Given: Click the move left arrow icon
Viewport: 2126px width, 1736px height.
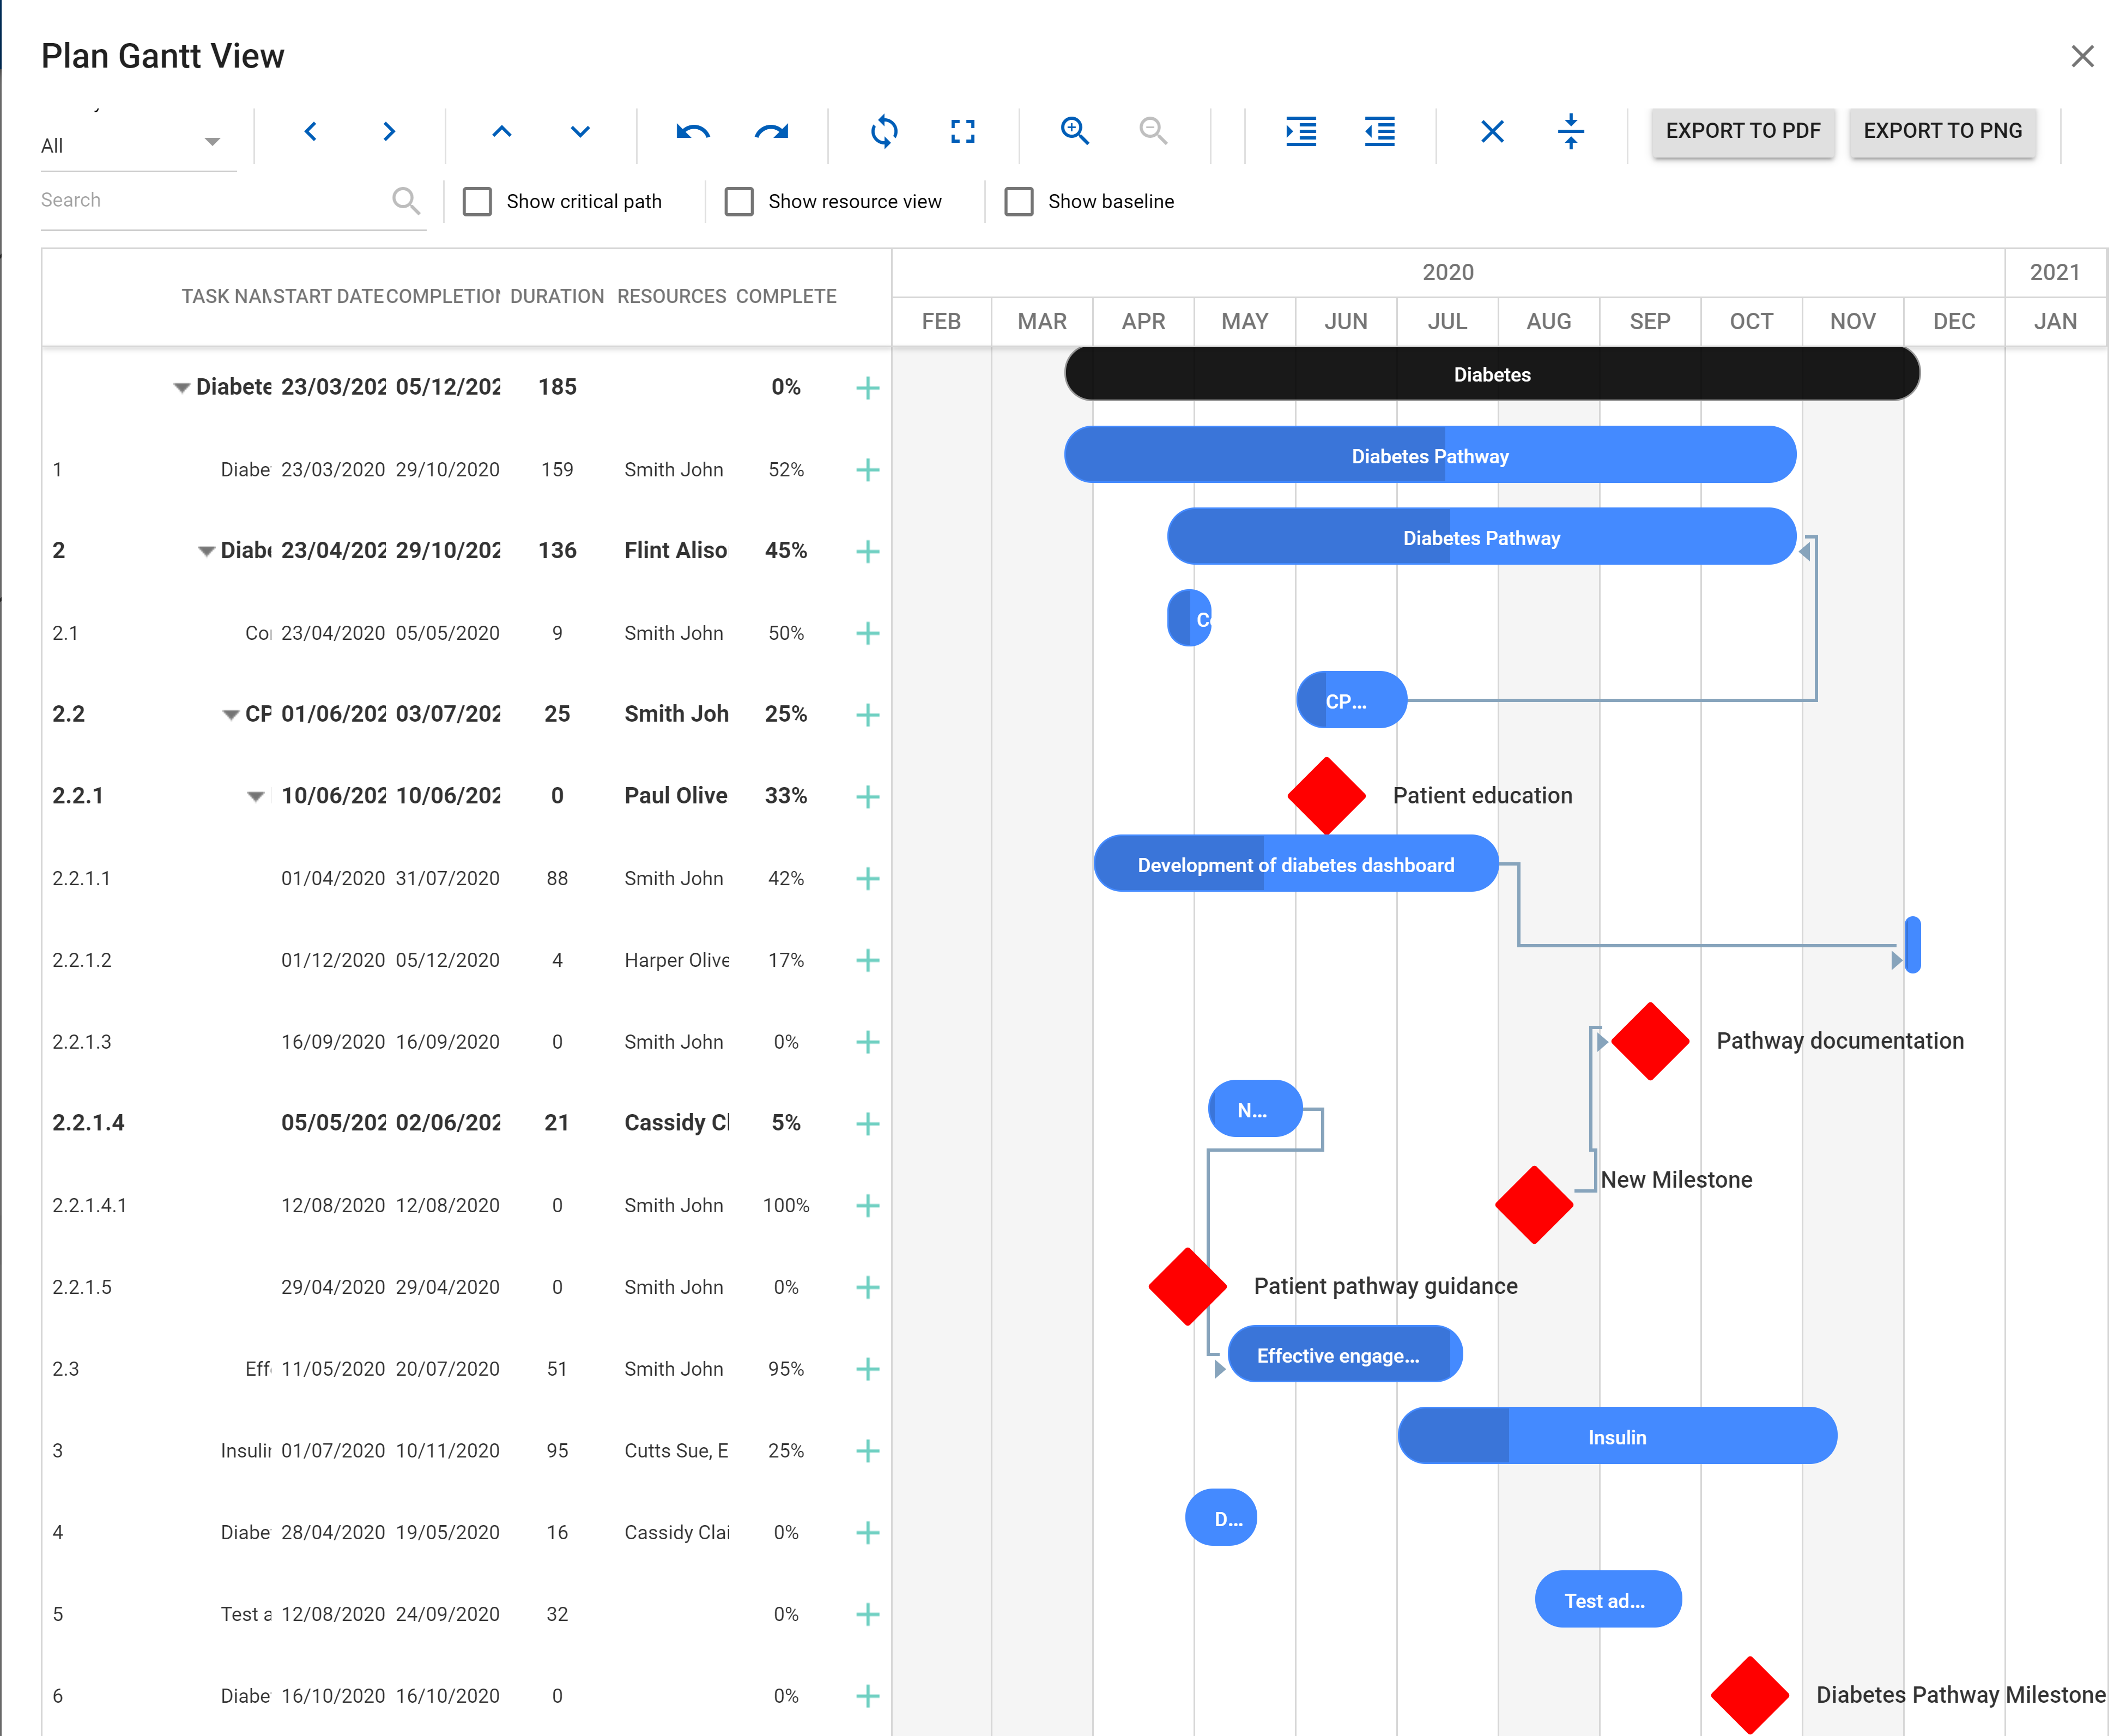Looking at the screenshot, I should [x=311, y=132].
